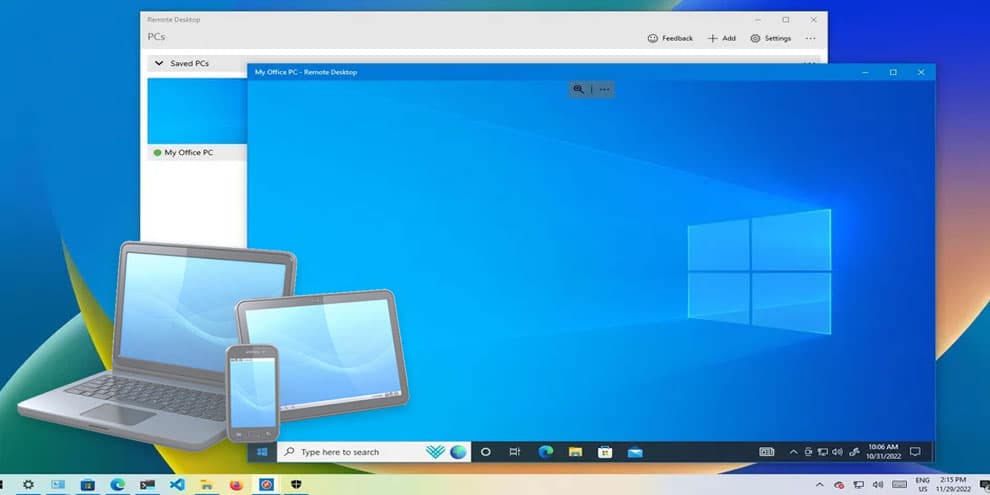Click the zoom magnifier in the remote session bar
Viewport: 990px width, 495px height.
578,90
